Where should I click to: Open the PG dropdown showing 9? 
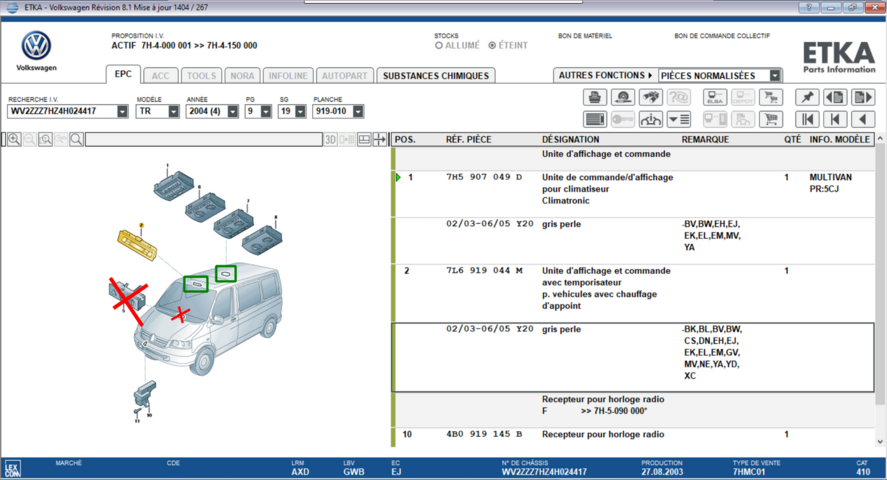266,111
